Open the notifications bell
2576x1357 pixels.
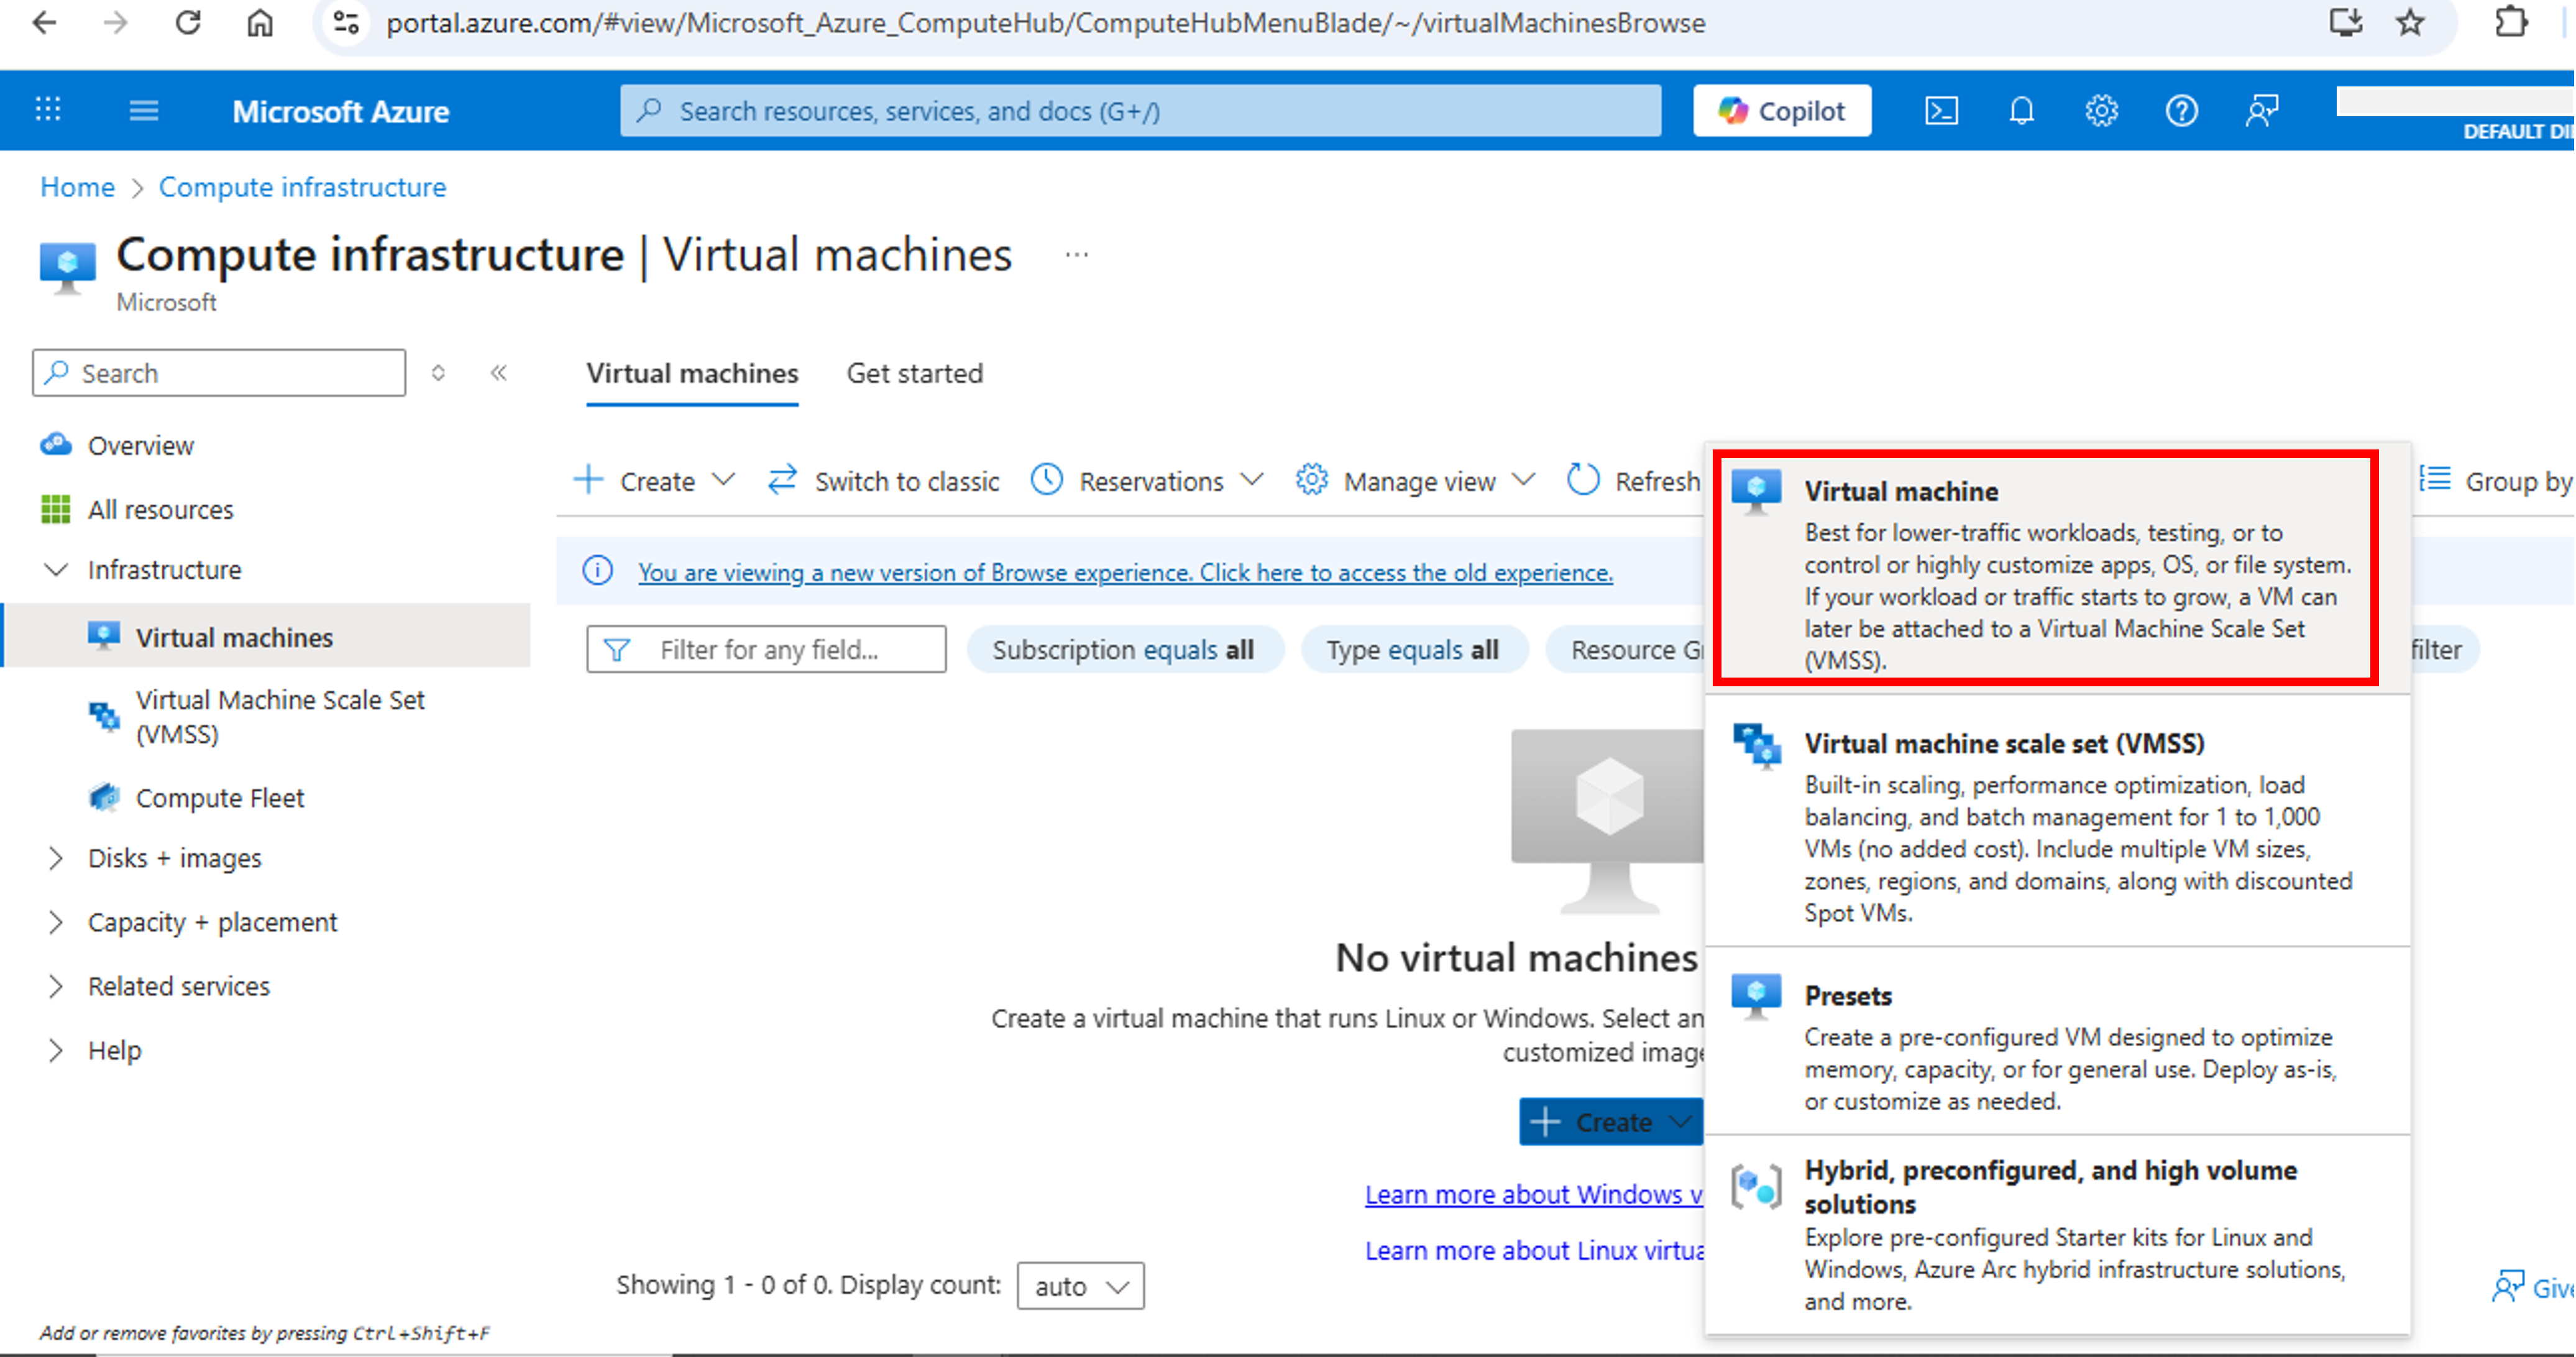point(2021,110)
